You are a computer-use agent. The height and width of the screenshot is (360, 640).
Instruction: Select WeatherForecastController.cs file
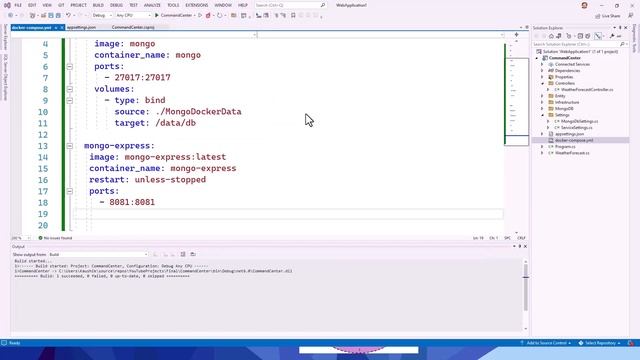(587, 89)
